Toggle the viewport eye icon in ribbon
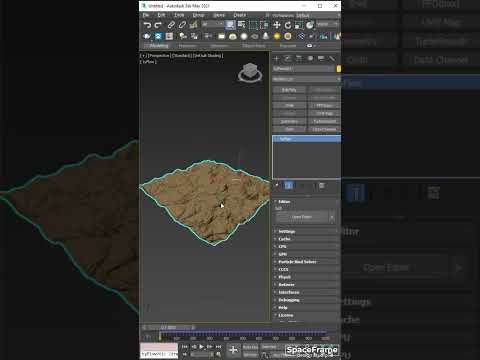The height and width of the screenshot is (360, 480). tap(309, 46)
